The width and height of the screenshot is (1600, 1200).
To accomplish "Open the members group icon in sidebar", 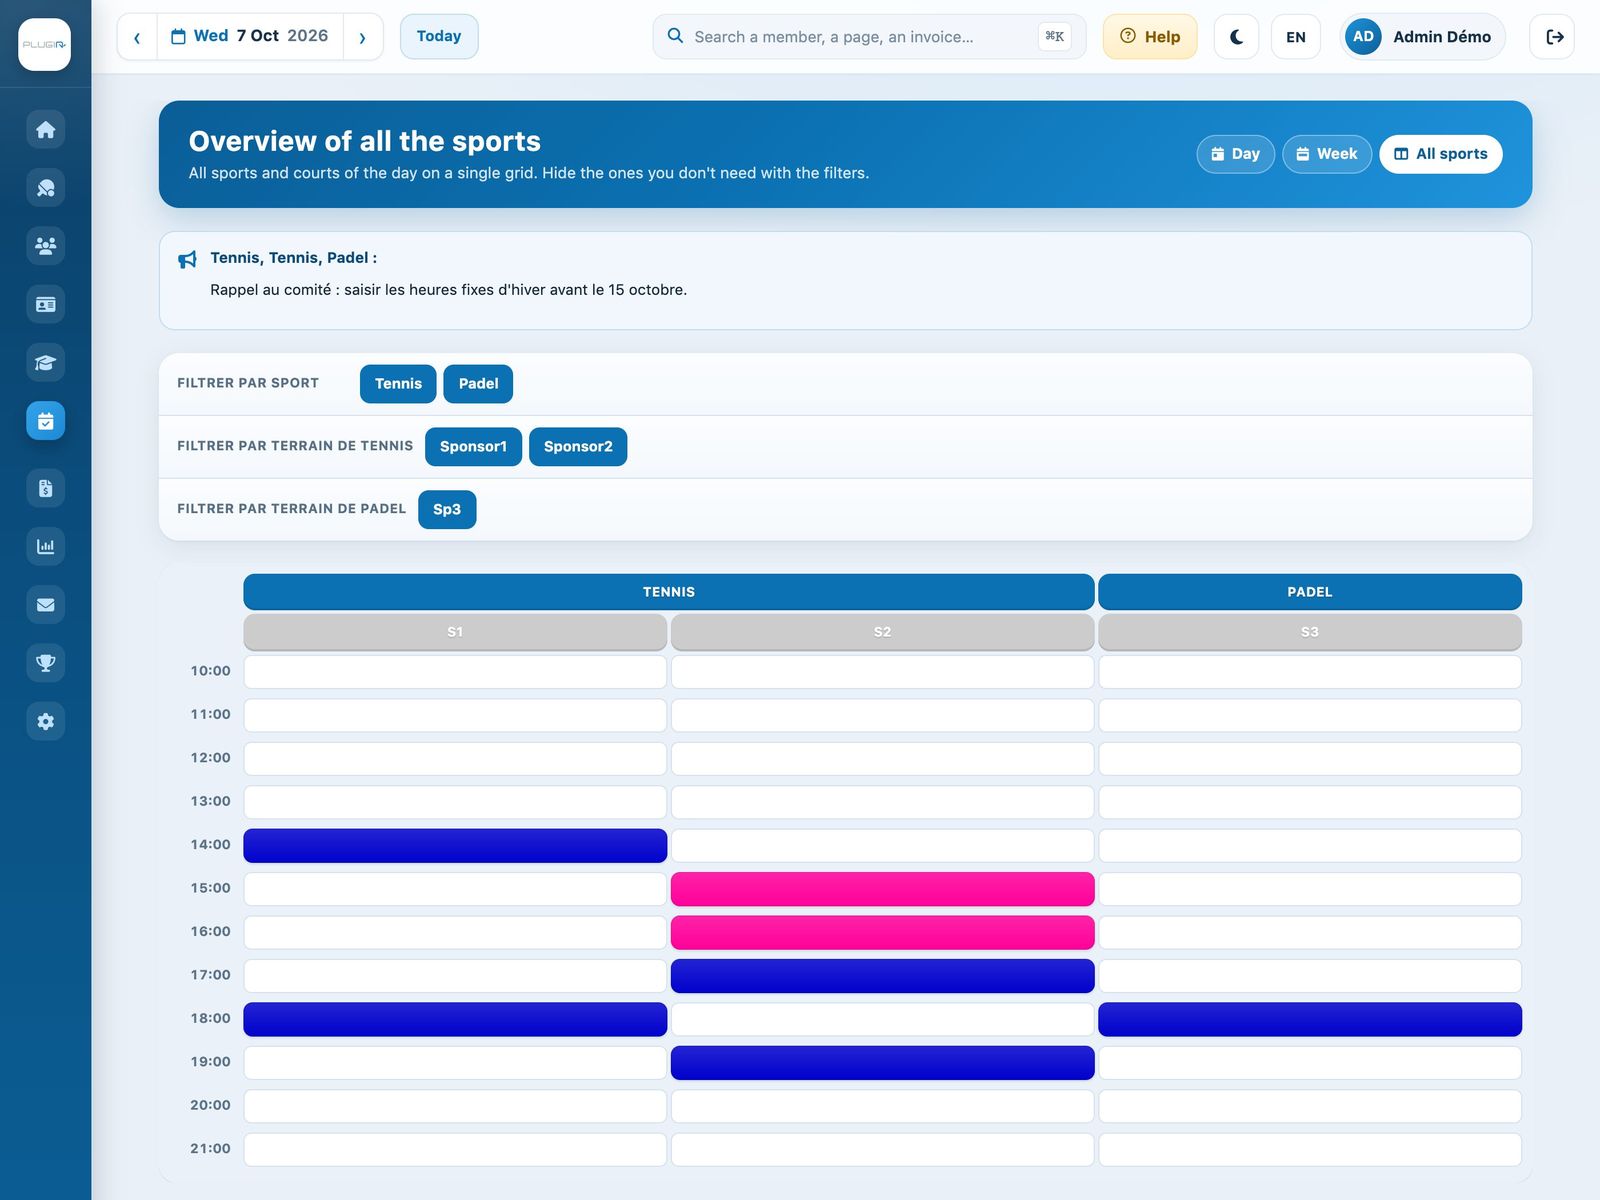I will 45,246.
